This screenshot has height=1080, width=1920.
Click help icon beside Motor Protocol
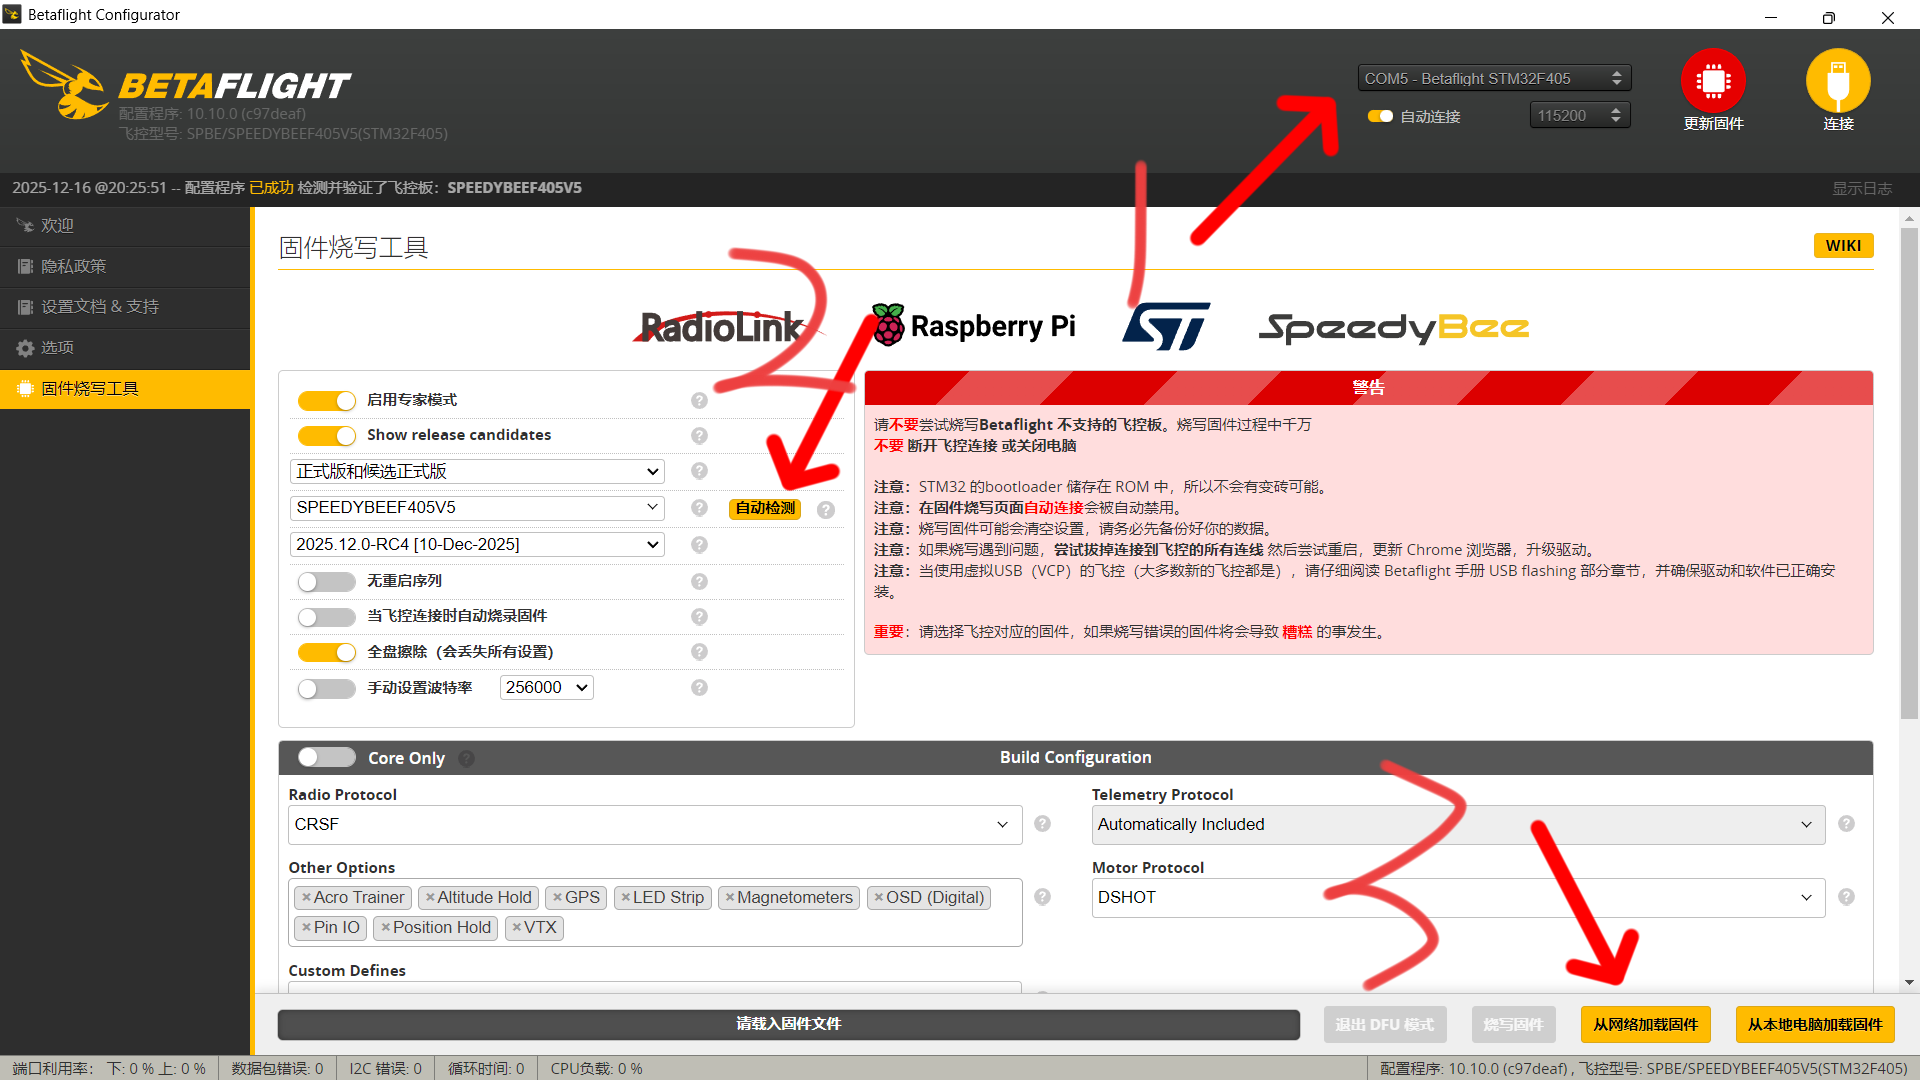point(1846,897)
